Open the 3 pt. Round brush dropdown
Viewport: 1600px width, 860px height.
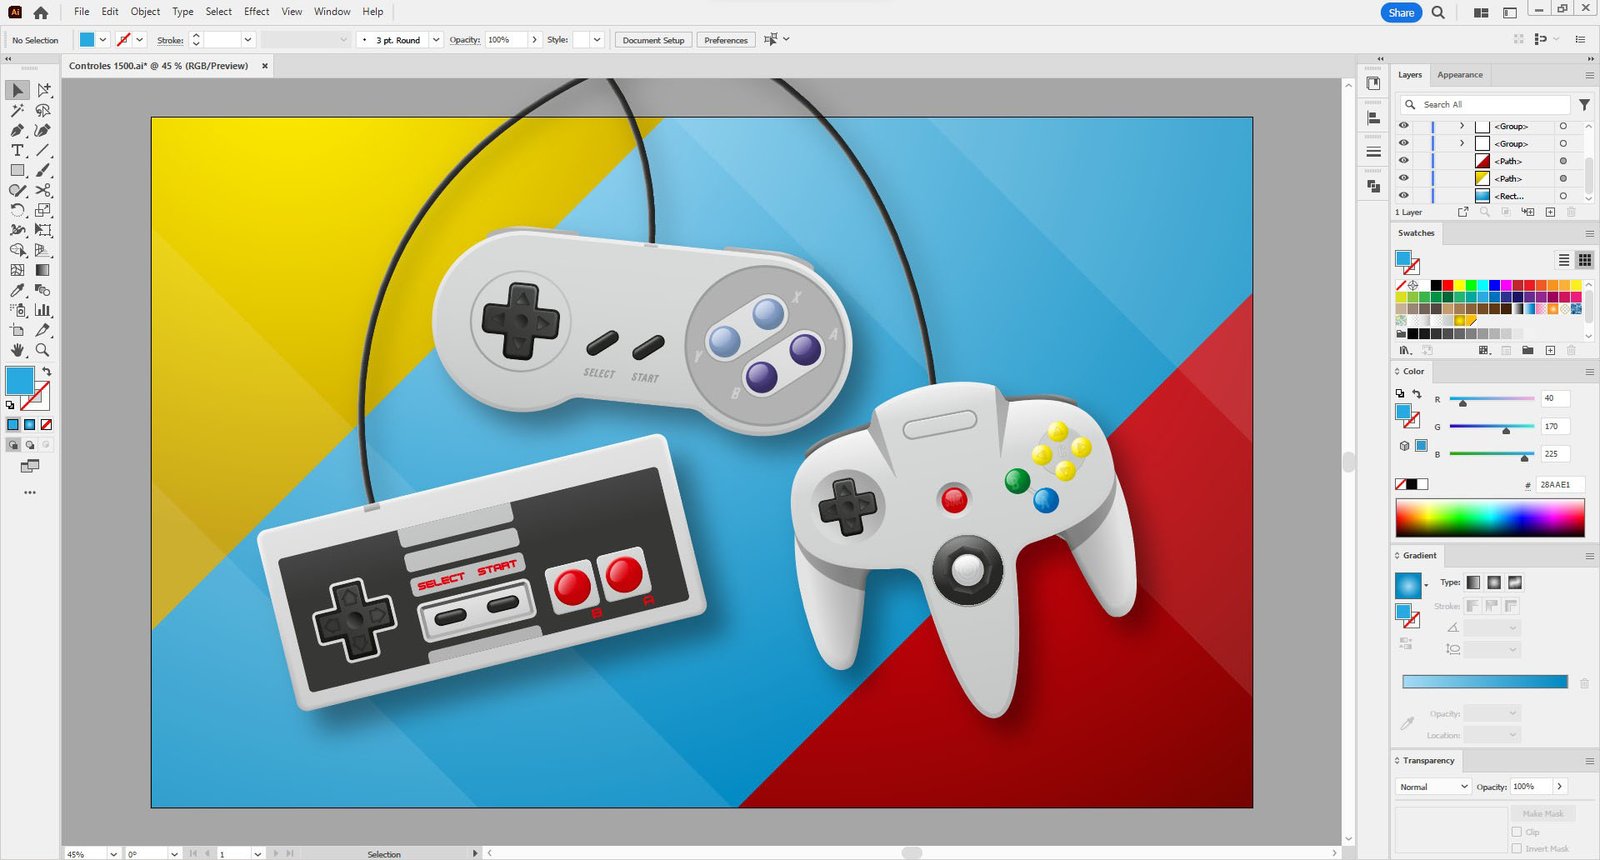coord(436,40)
